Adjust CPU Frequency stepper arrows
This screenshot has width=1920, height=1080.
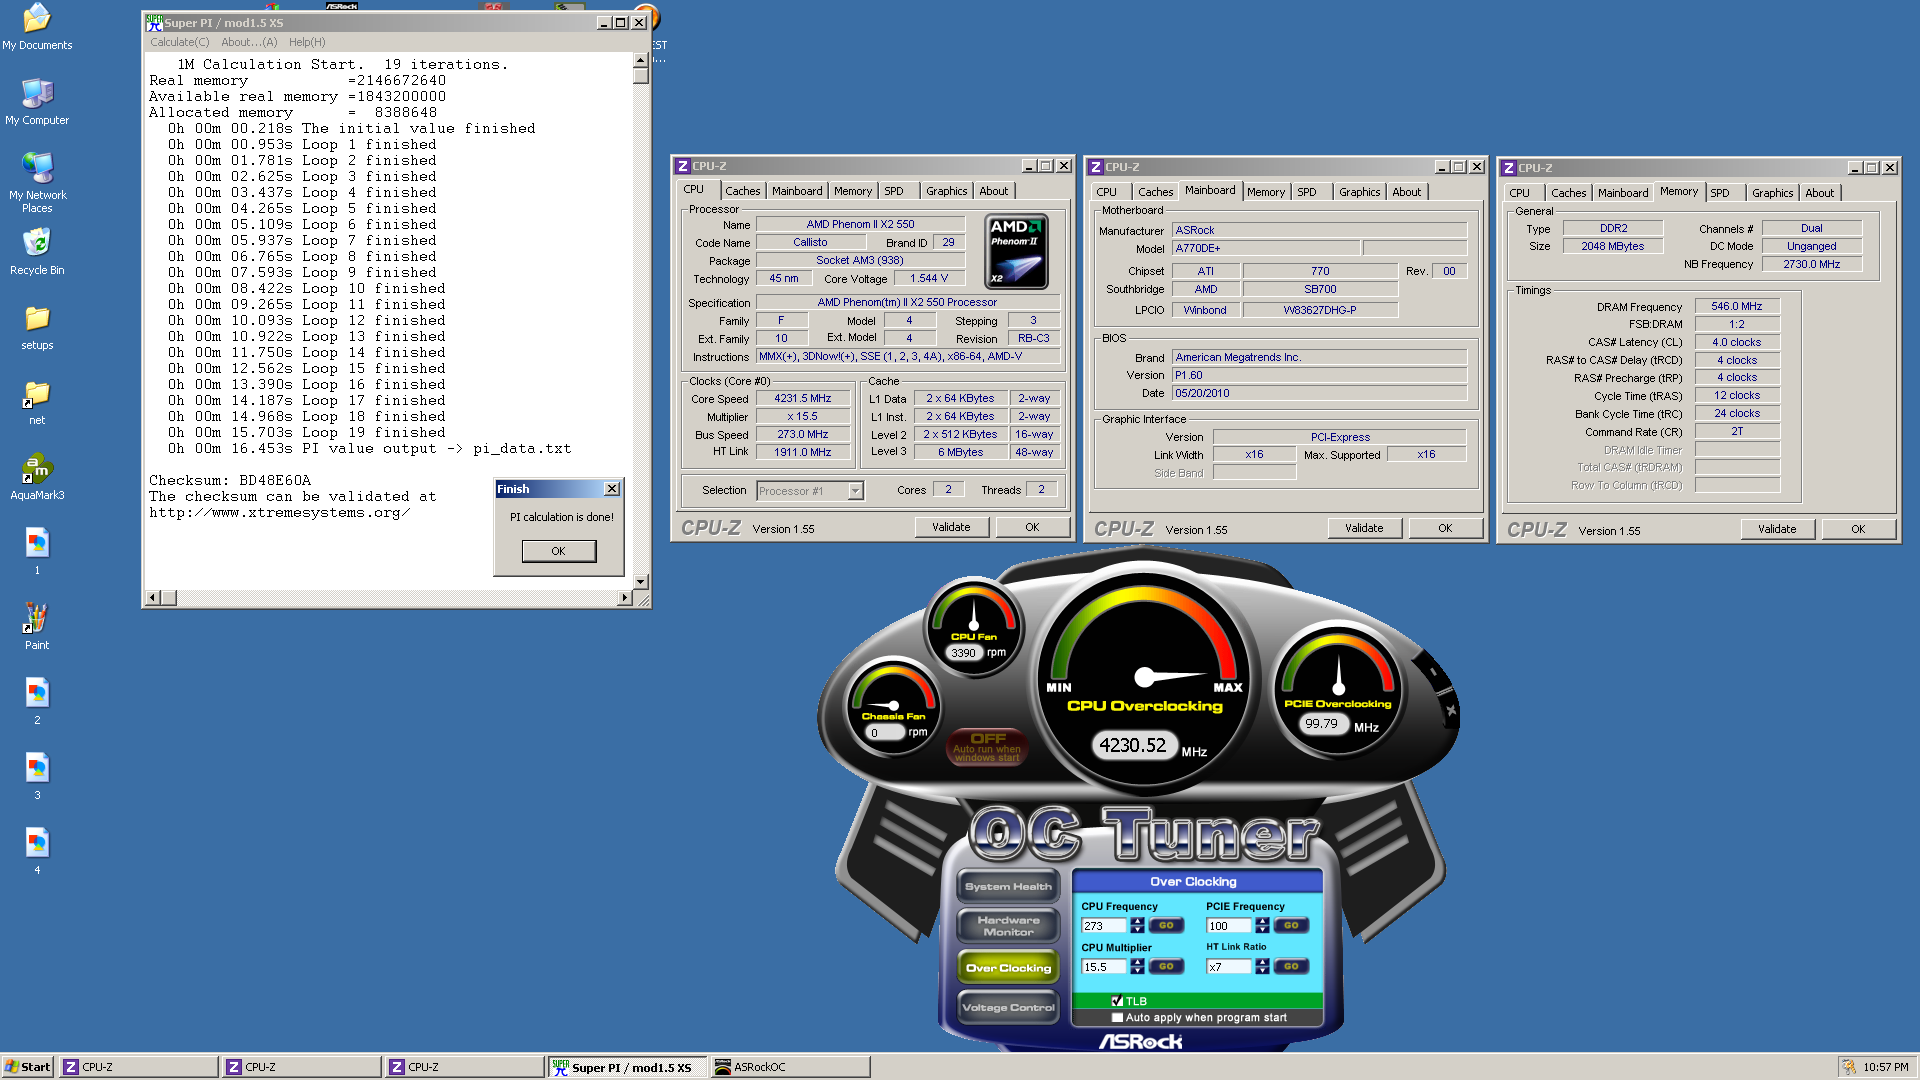click(x=1137, y=925)
